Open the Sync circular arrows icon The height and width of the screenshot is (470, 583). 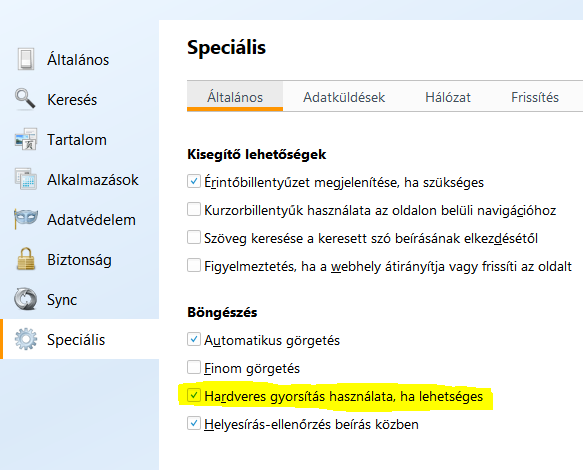(26, 299)
